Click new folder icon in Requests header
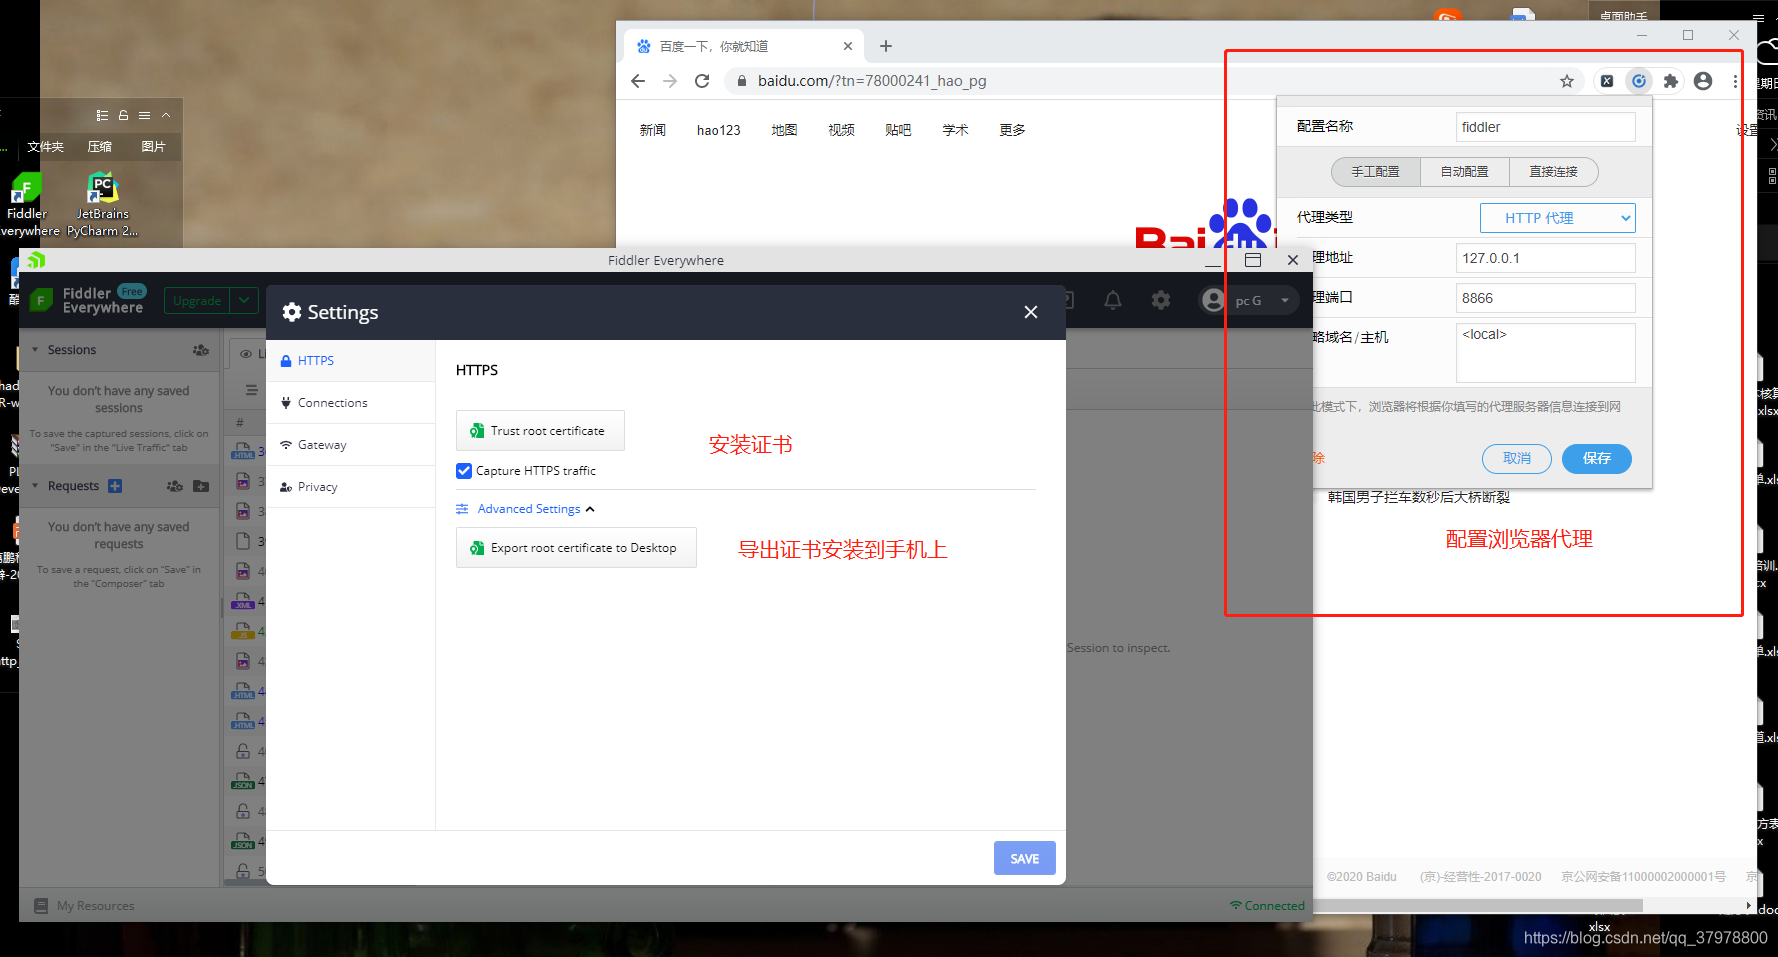Screen dimensions: 1778x957 point(201,486)
